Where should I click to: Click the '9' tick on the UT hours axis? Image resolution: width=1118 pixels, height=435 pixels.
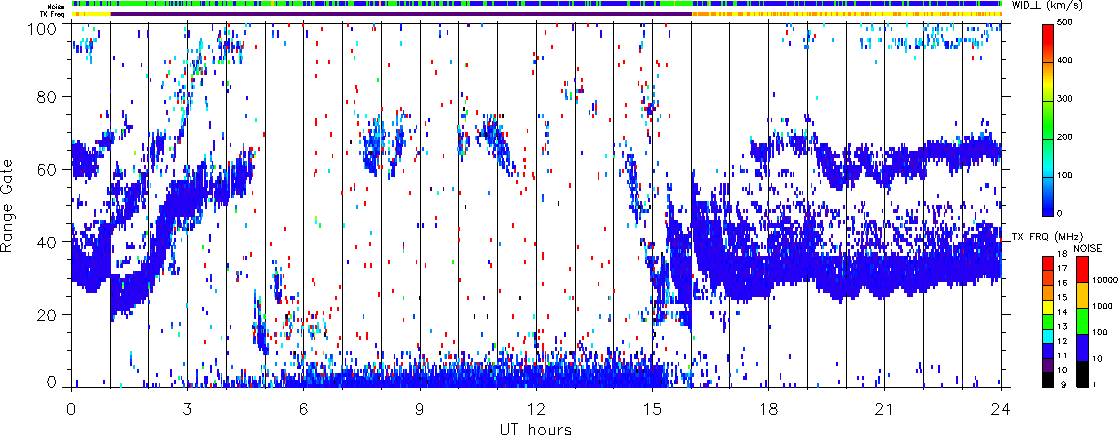click(420, 409)
